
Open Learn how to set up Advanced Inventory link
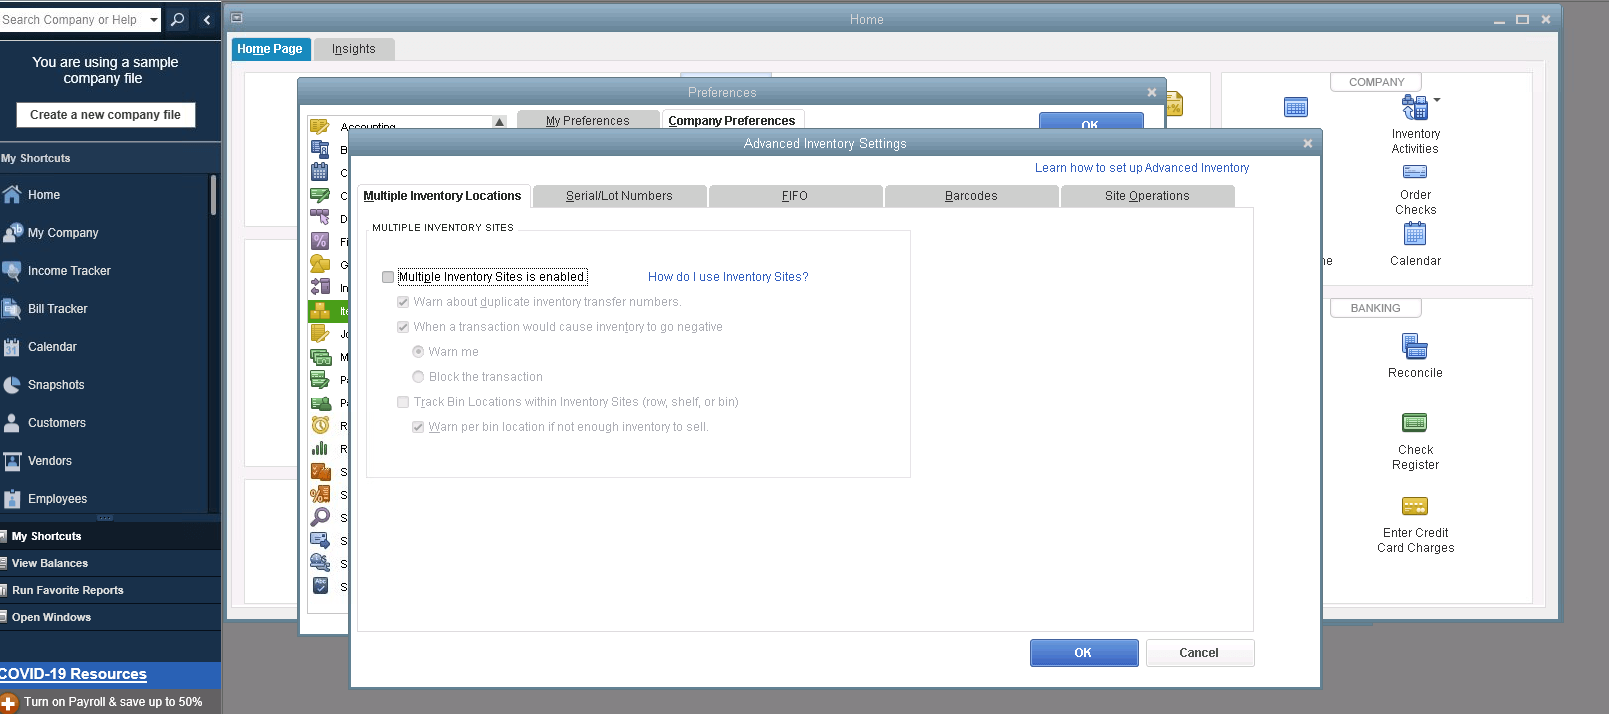(1141, 168)
